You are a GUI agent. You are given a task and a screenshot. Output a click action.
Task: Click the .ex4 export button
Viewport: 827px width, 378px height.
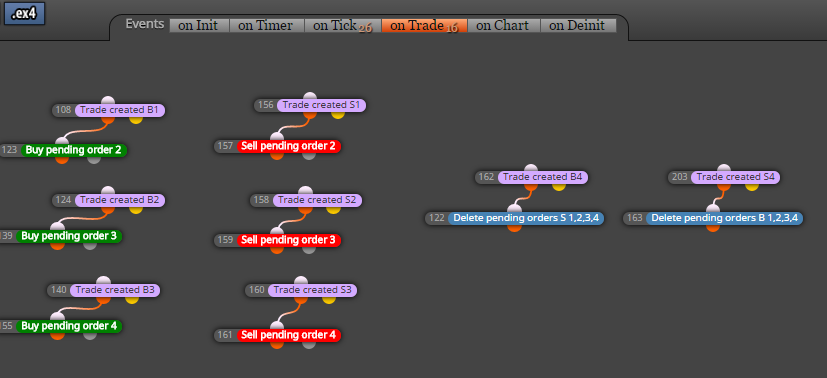pyautogui.click(x=24, y=13)
